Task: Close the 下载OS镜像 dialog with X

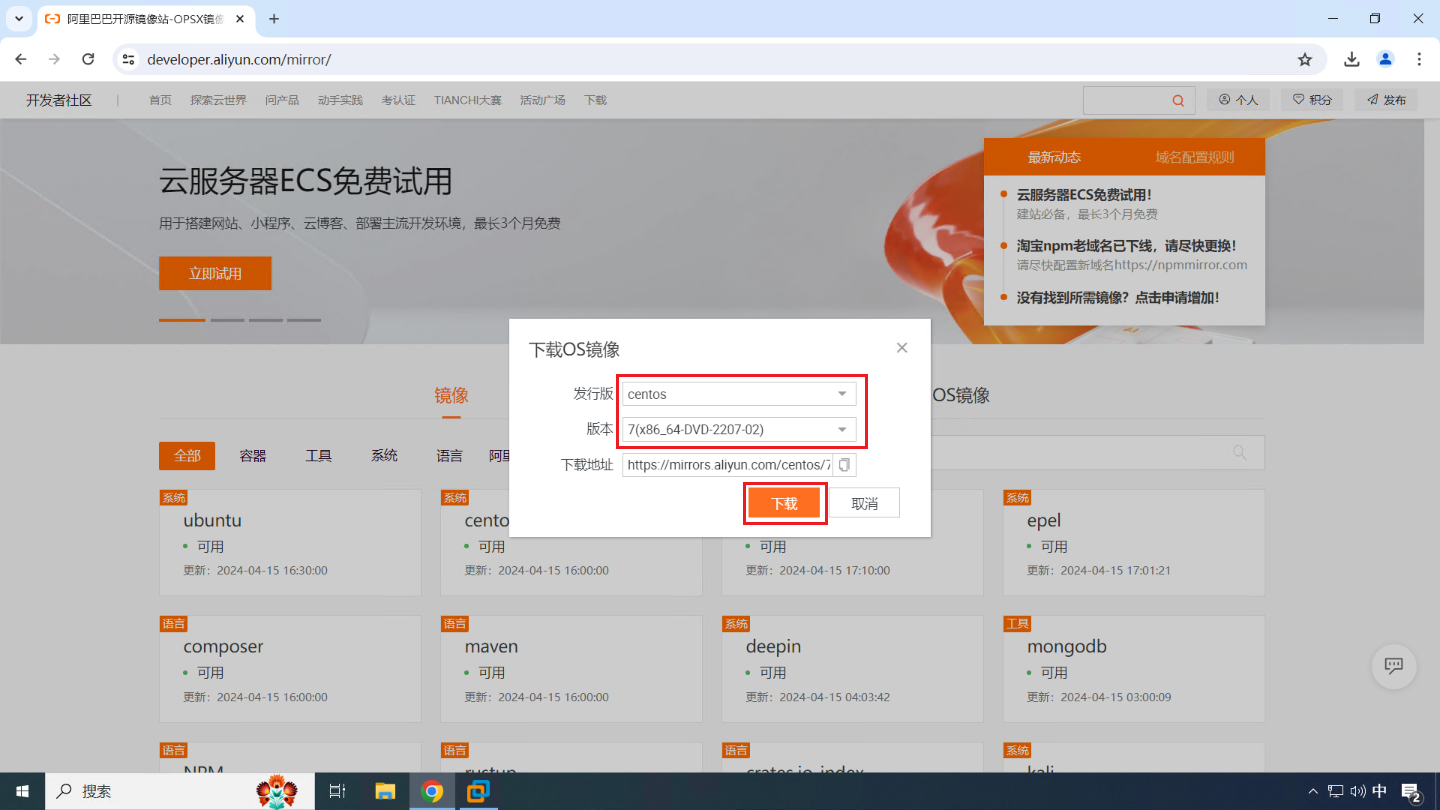Action: tap(902, 348)
